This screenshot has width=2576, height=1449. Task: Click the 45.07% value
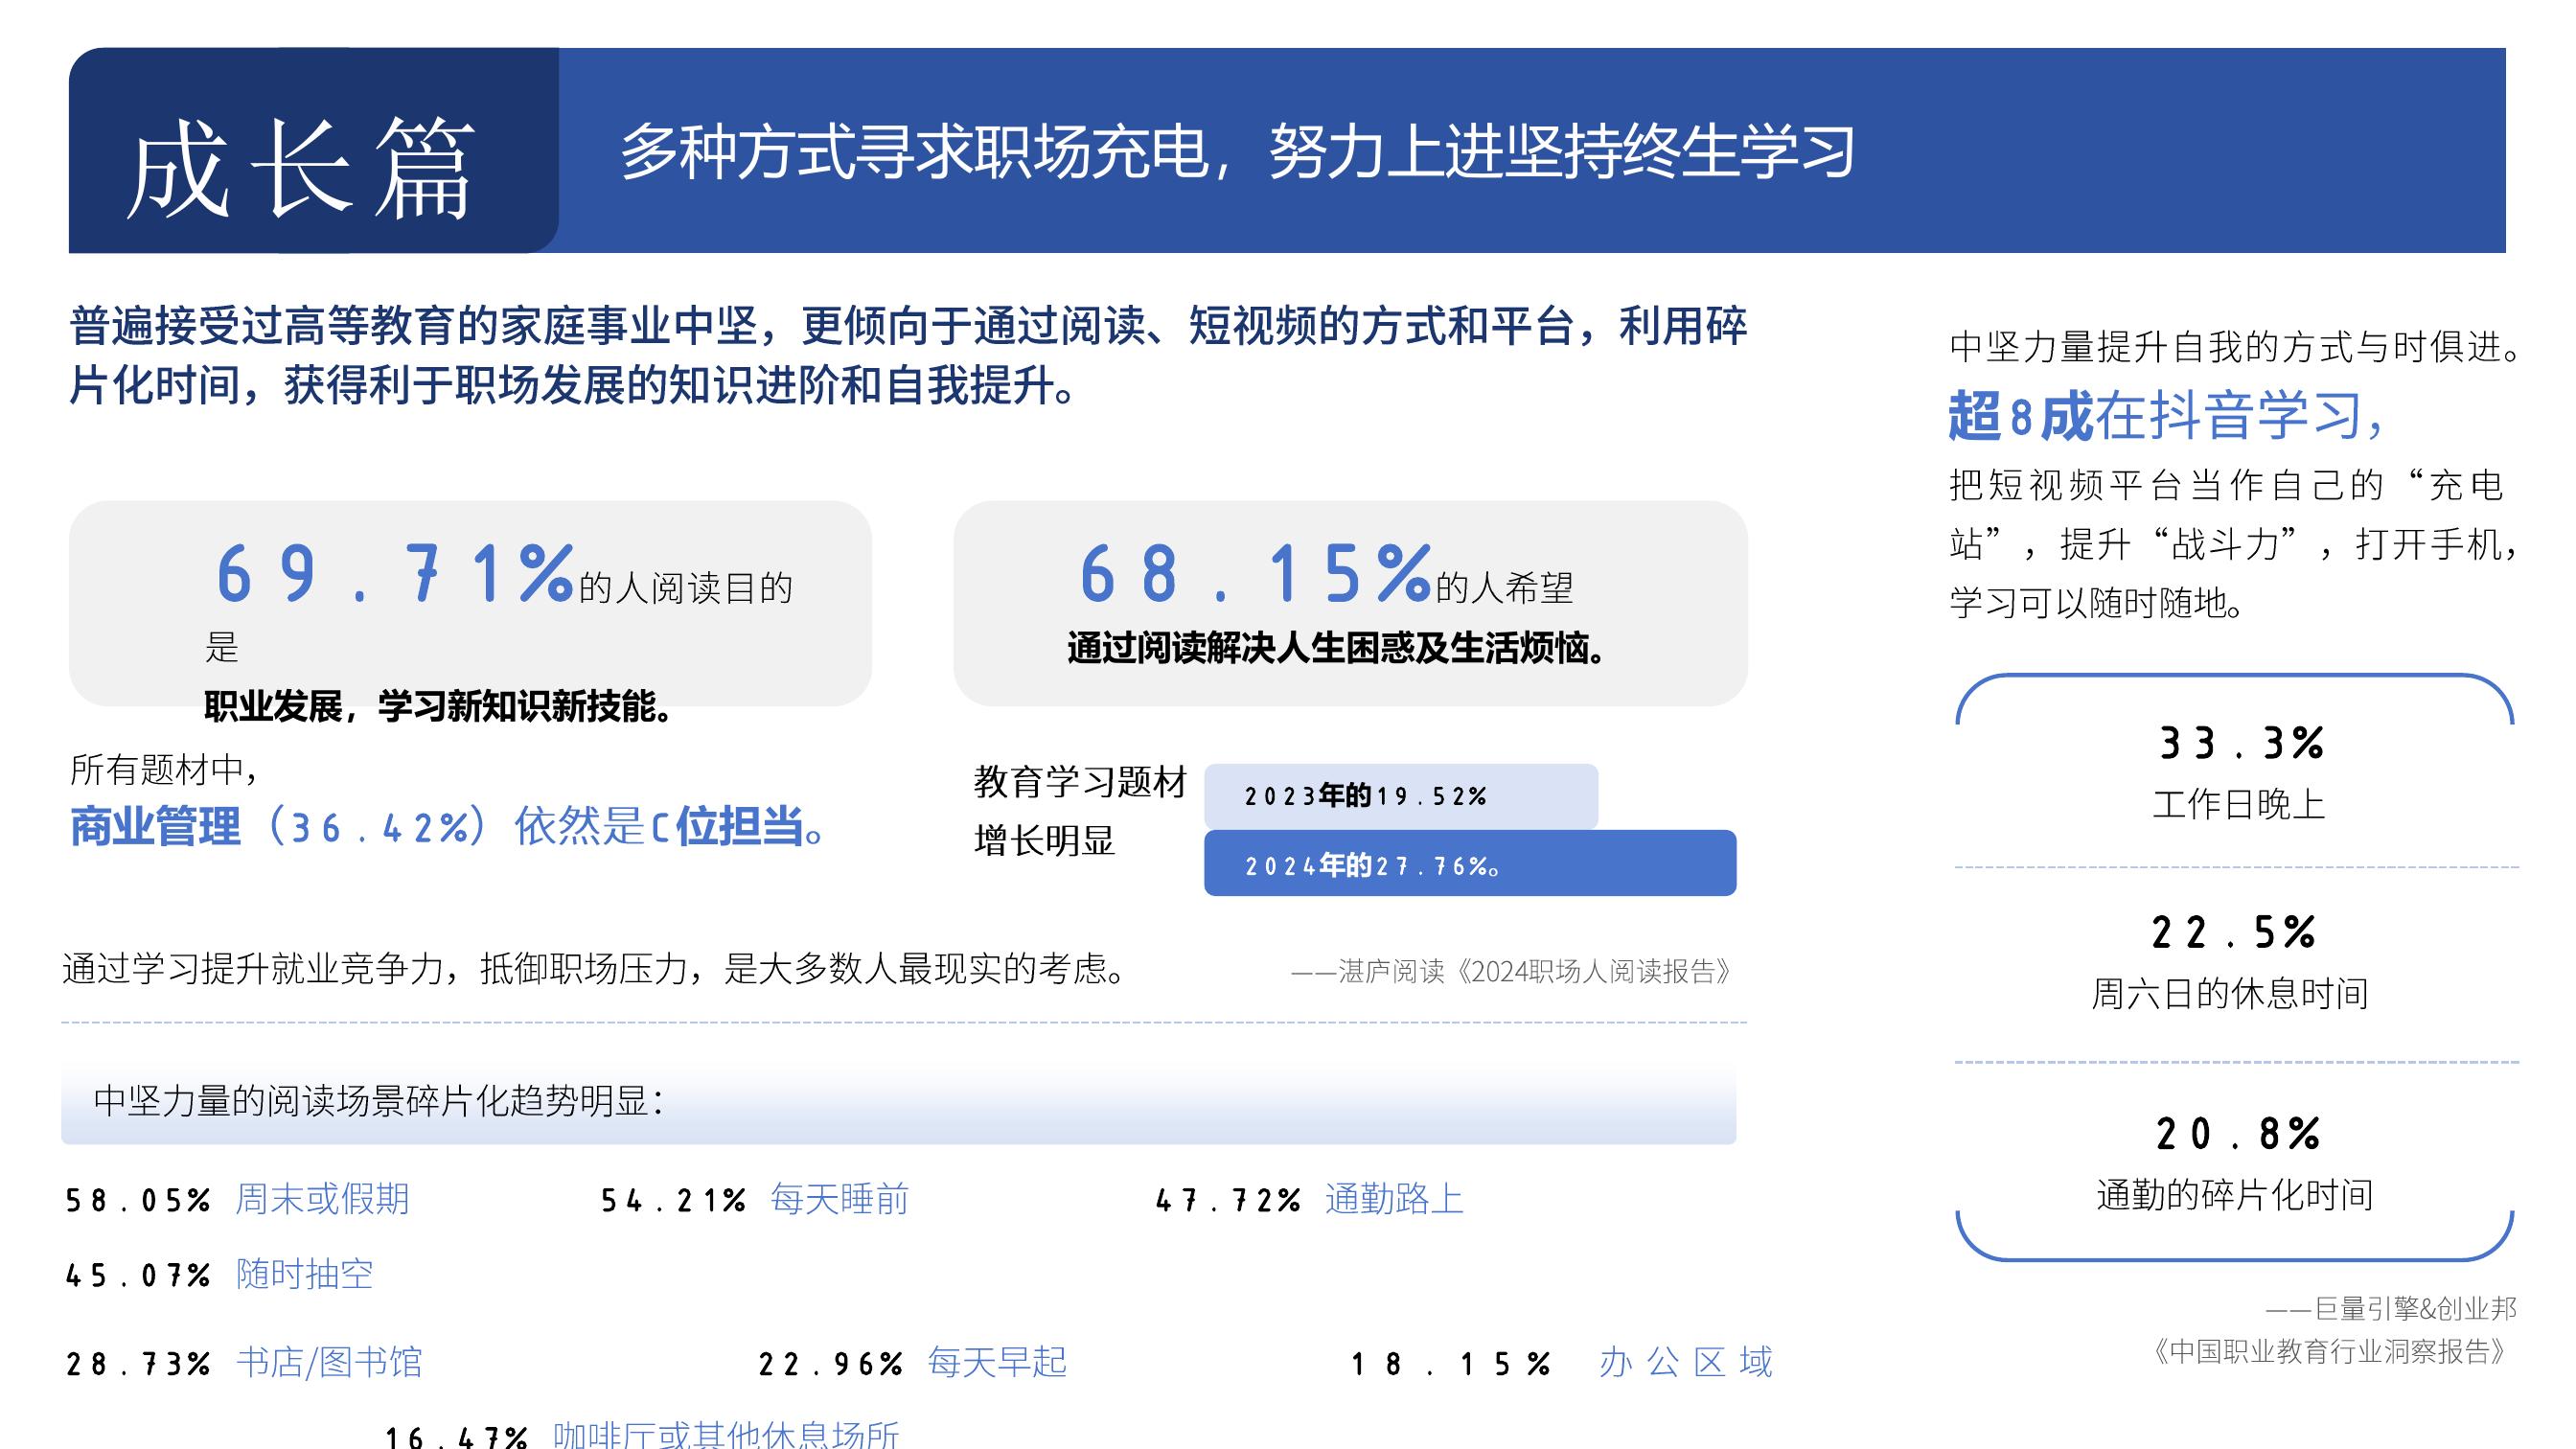click(138, 1275)
